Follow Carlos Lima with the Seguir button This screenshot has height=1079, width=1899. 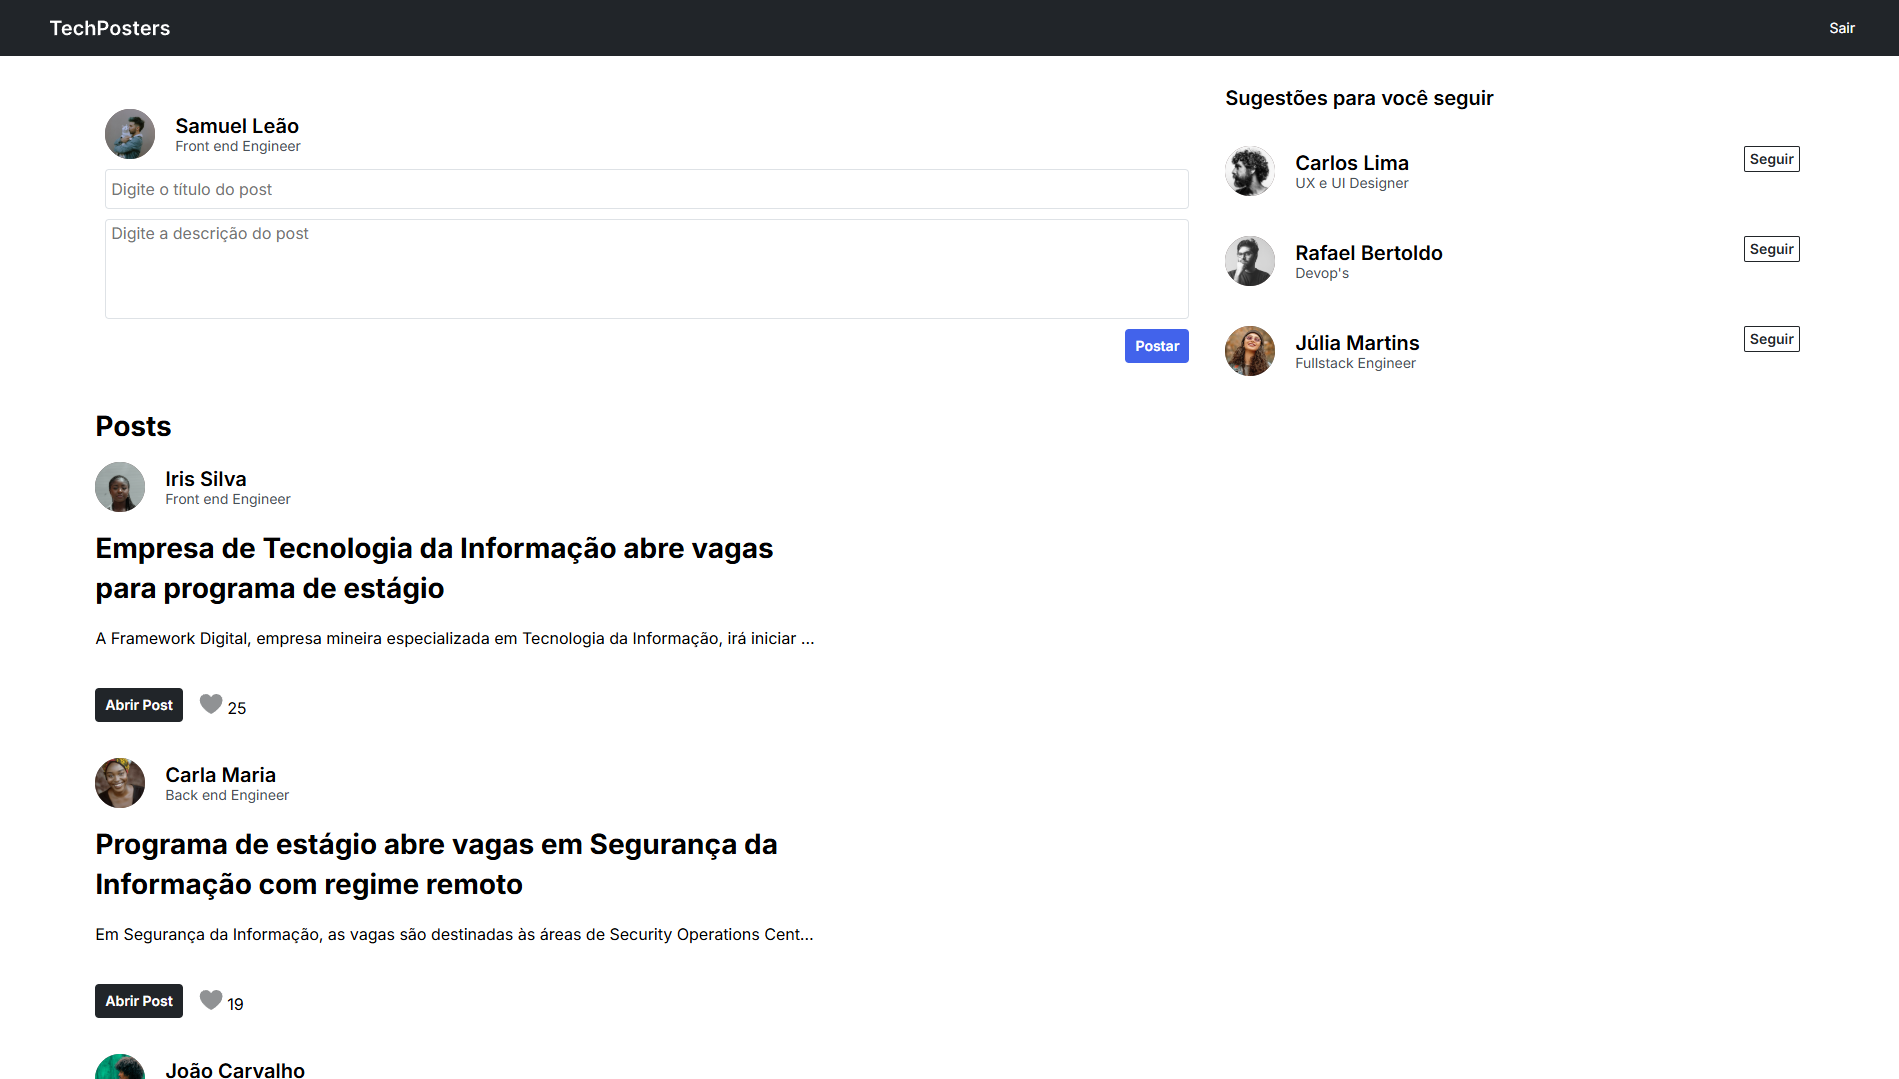(1771, 158)
